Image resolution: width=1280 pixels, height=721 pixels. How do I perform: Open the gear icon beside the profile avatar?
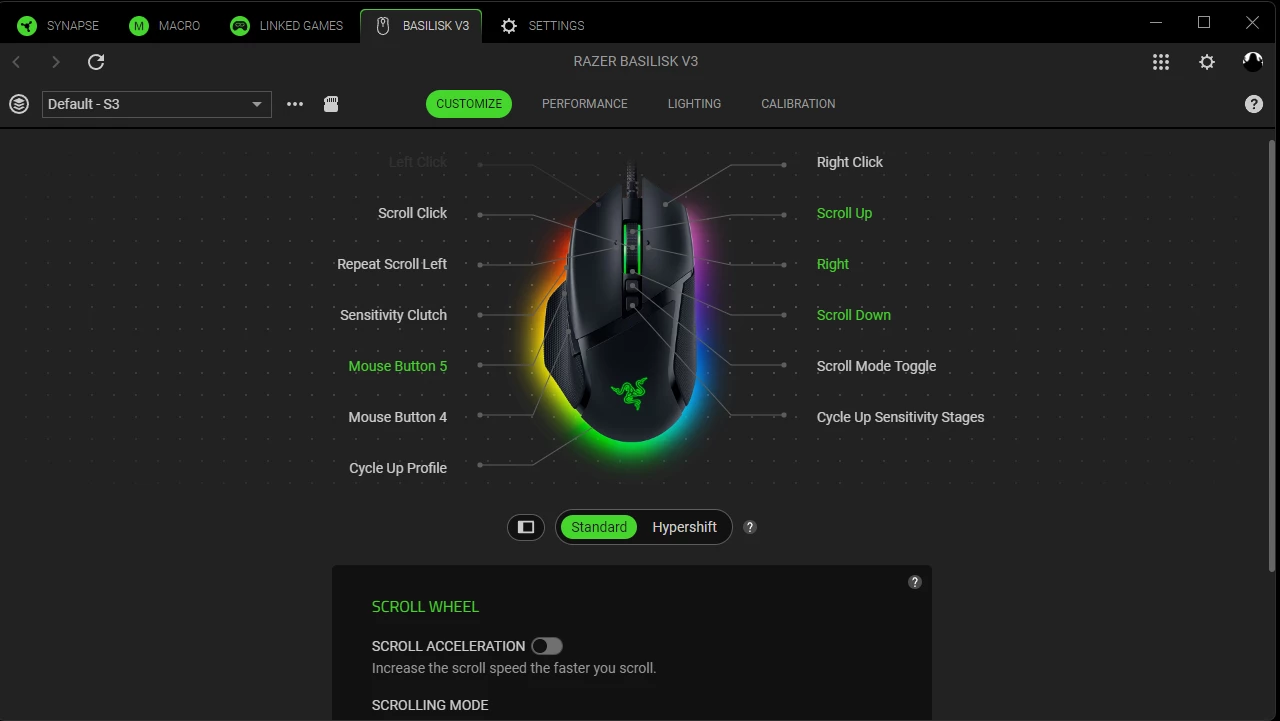(1207, 62)
